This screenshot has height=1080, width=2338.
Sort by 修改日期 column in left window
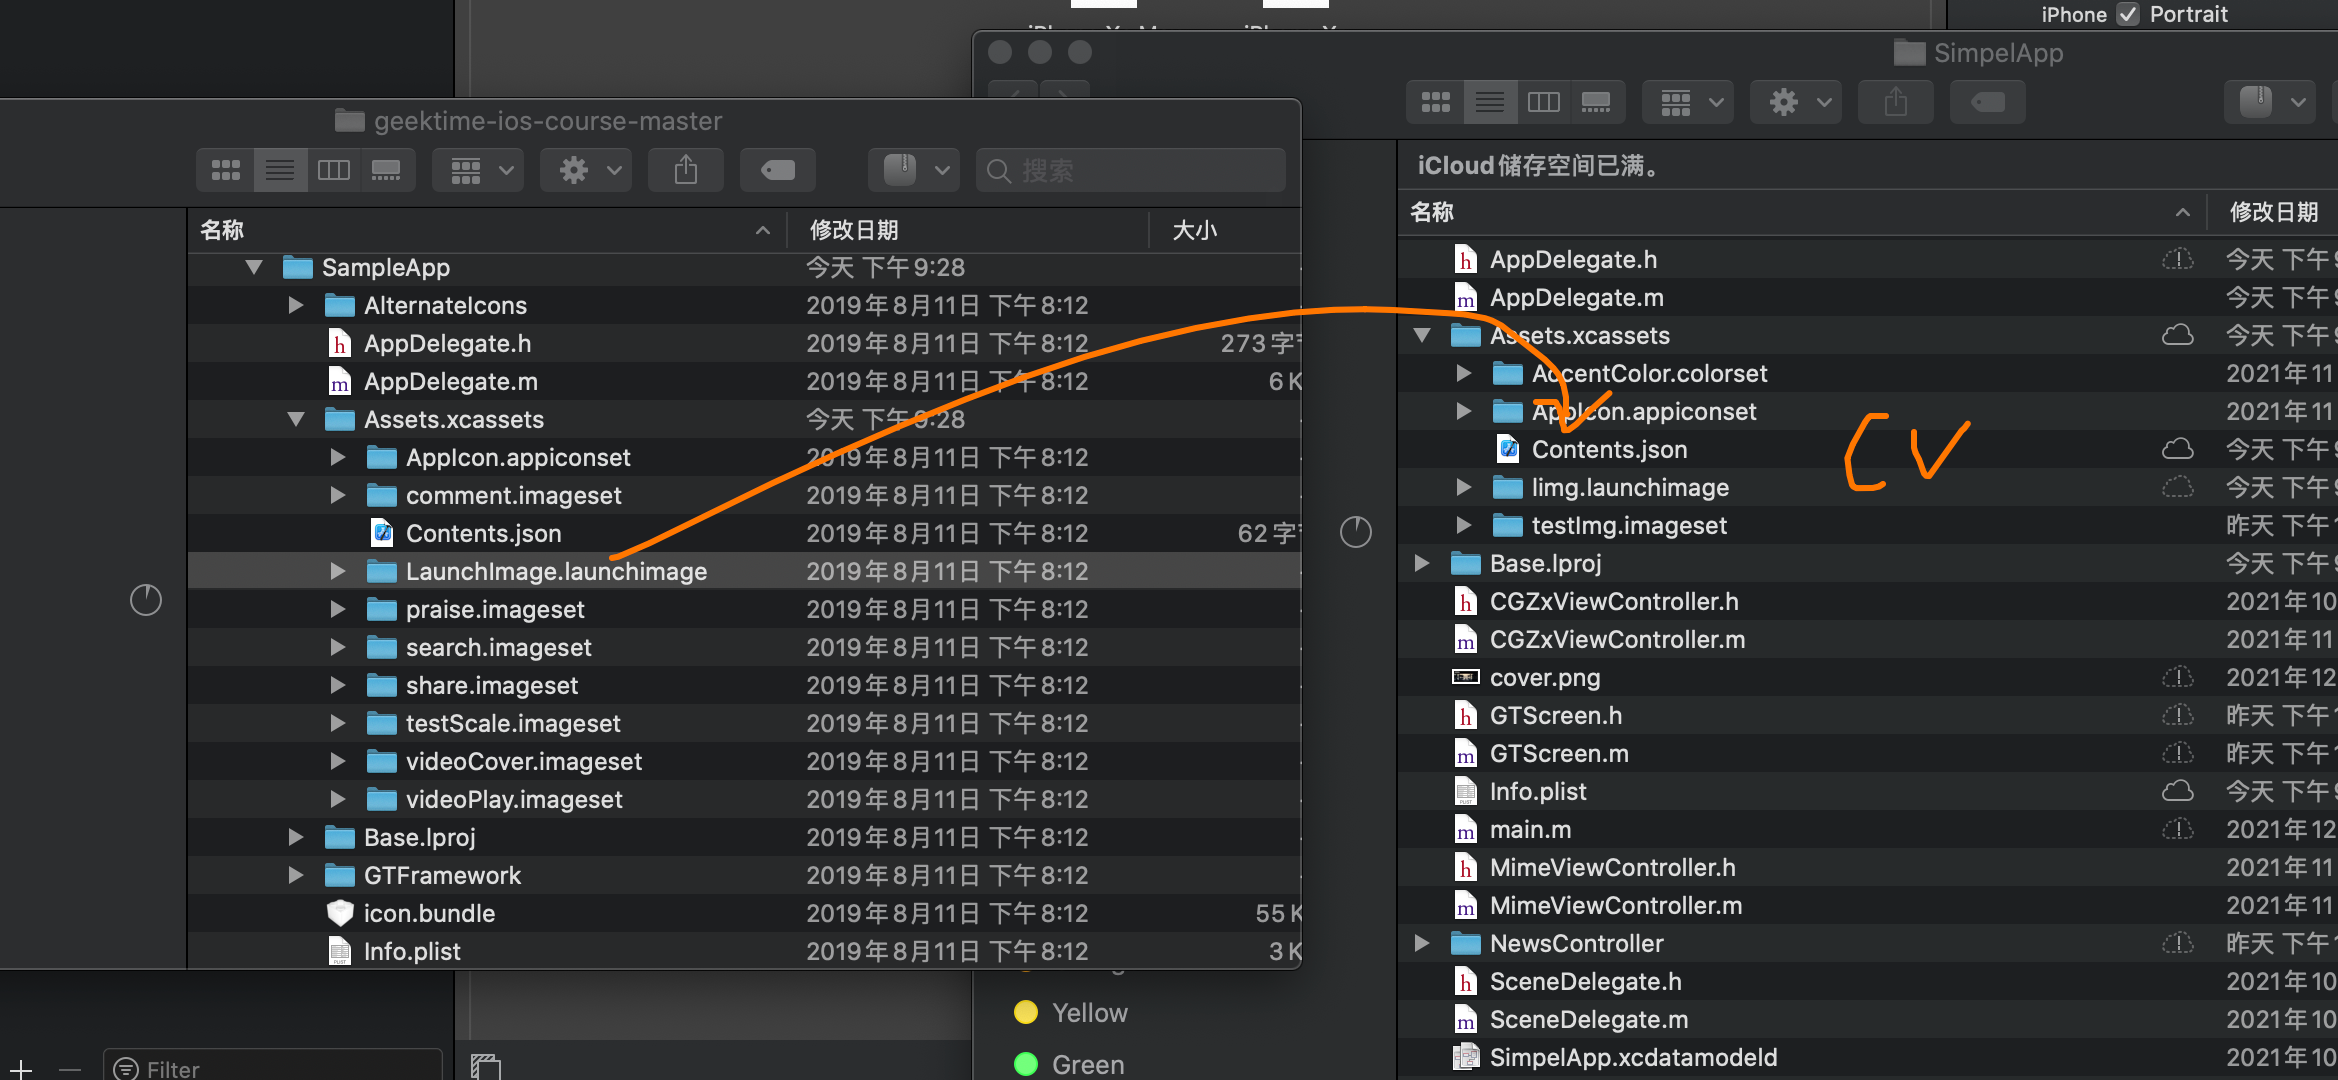[x=854, y=230]
